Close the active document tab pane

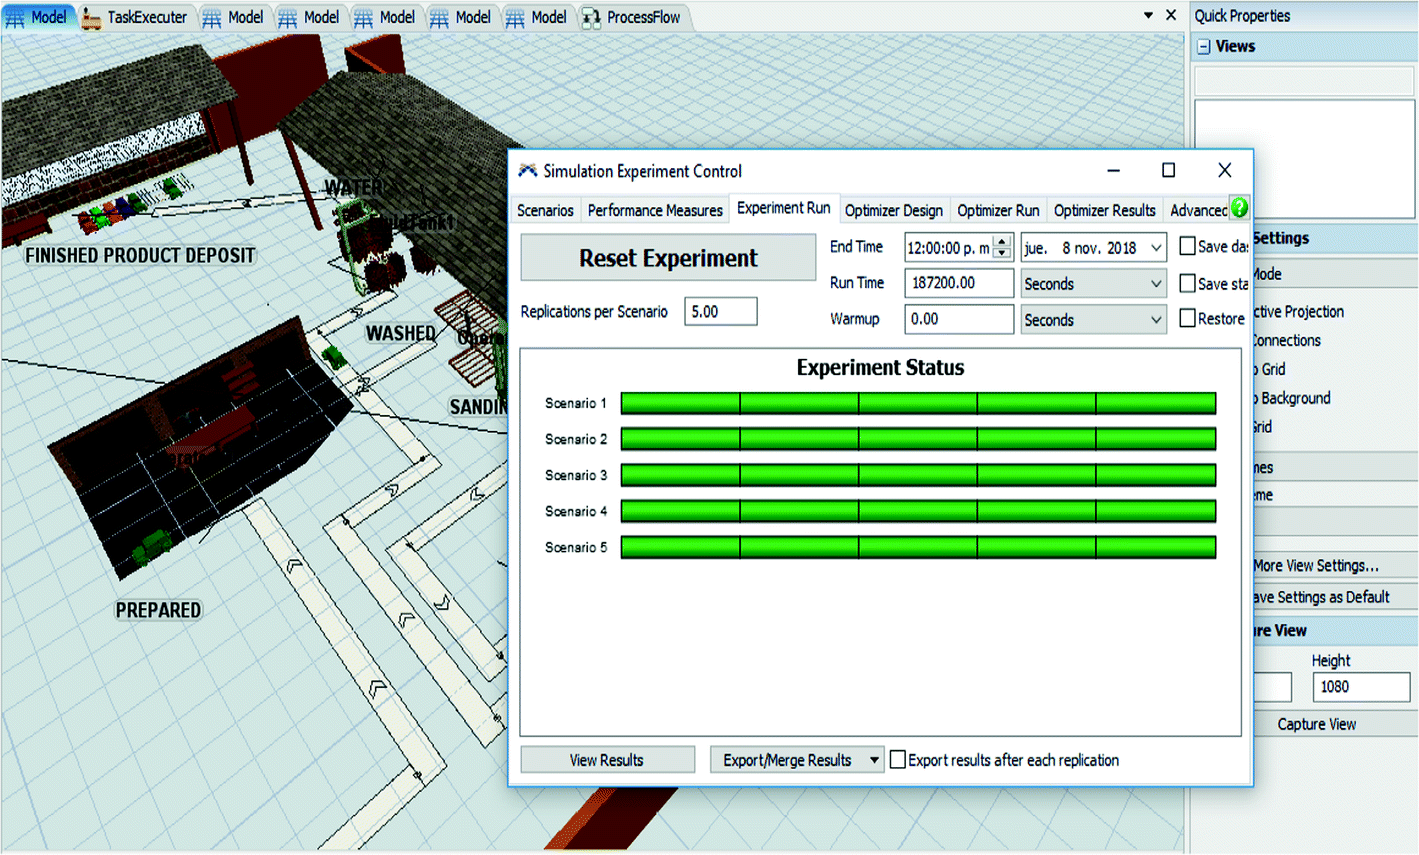[x=1171, y=16]
